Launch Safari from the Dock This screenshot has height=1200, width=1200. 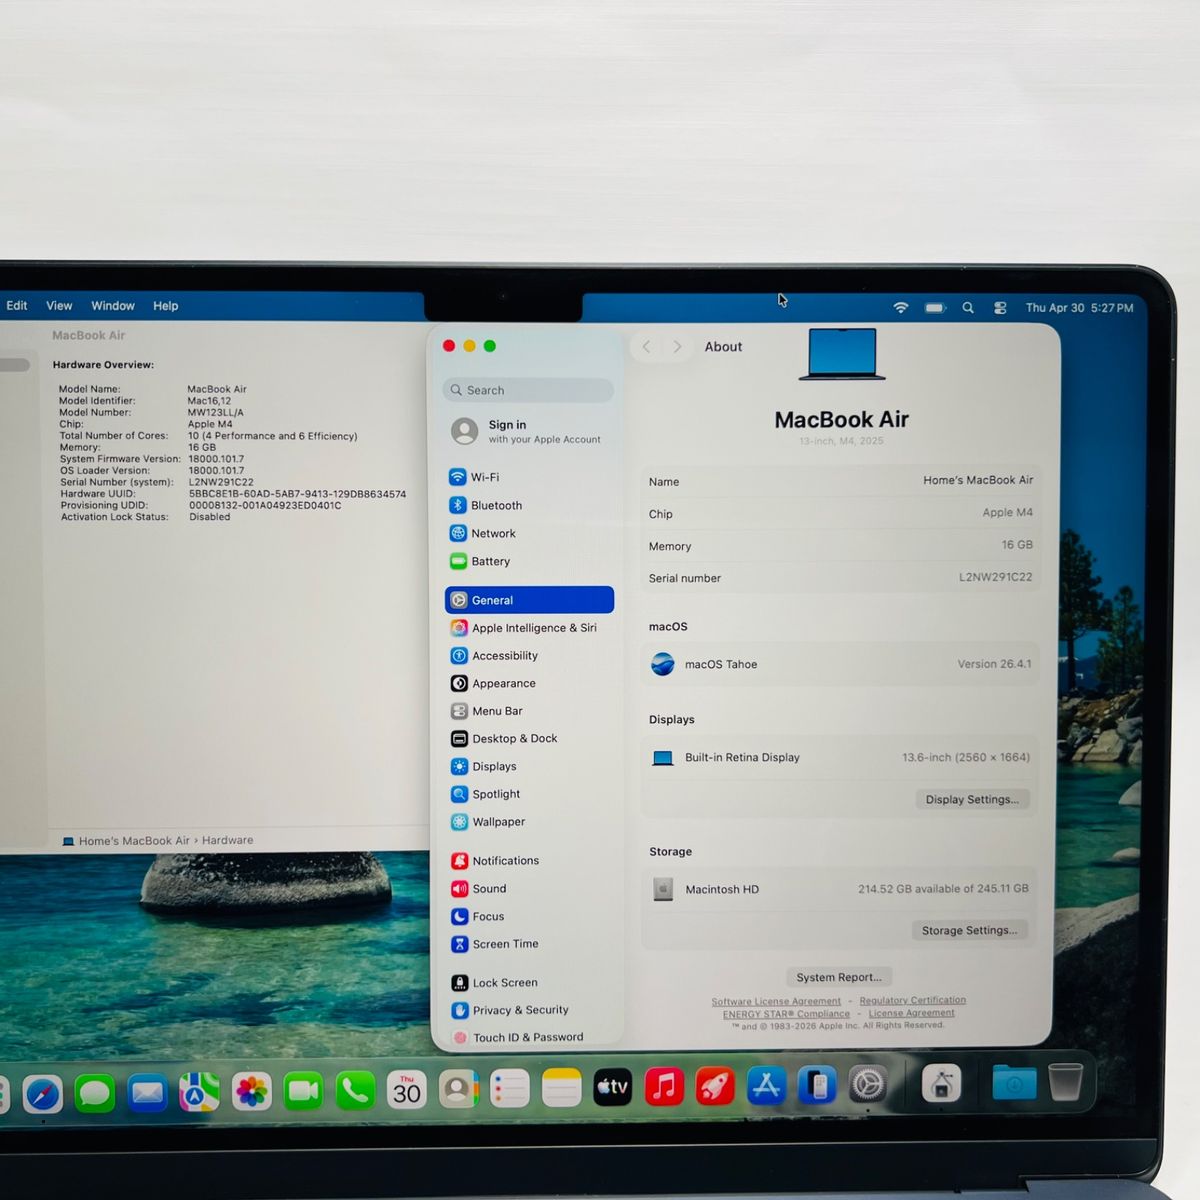coord(43,1092)
